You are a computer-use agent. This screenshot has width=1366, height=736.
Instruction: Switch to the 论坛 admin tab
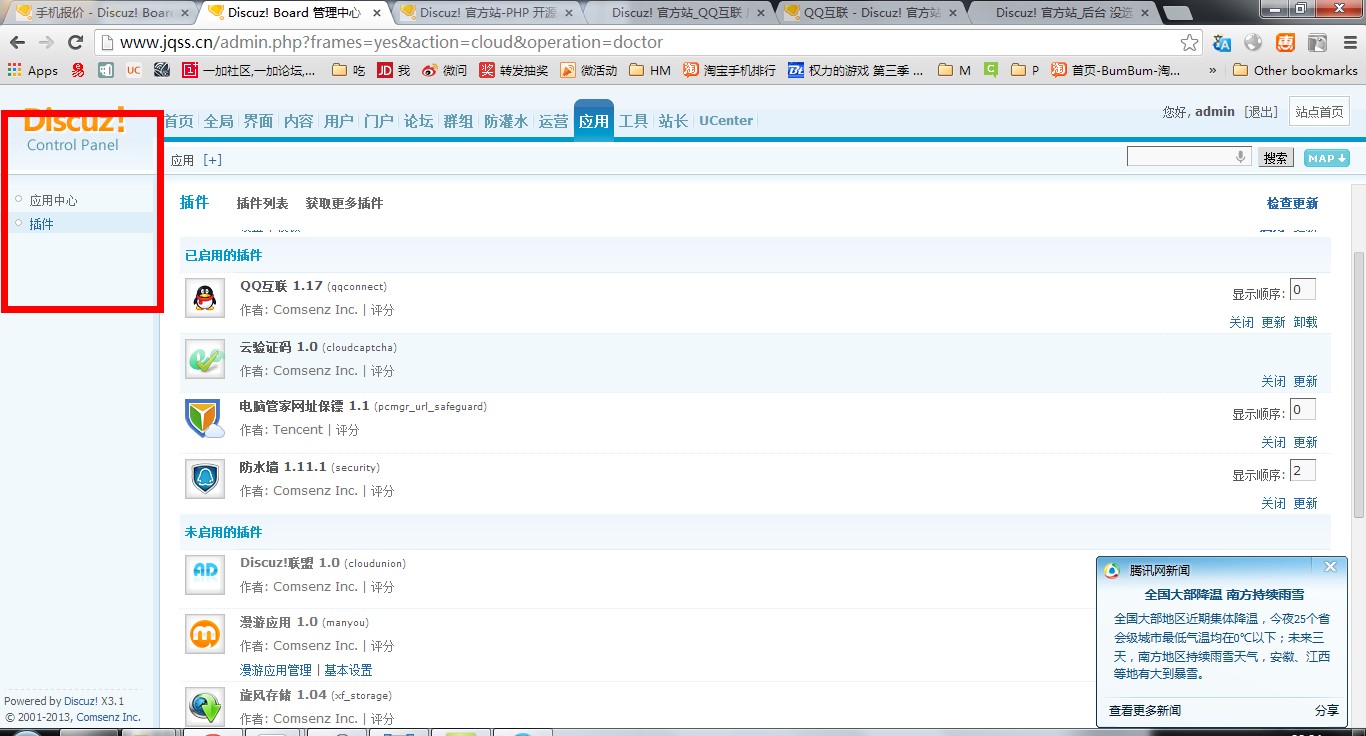418,121
